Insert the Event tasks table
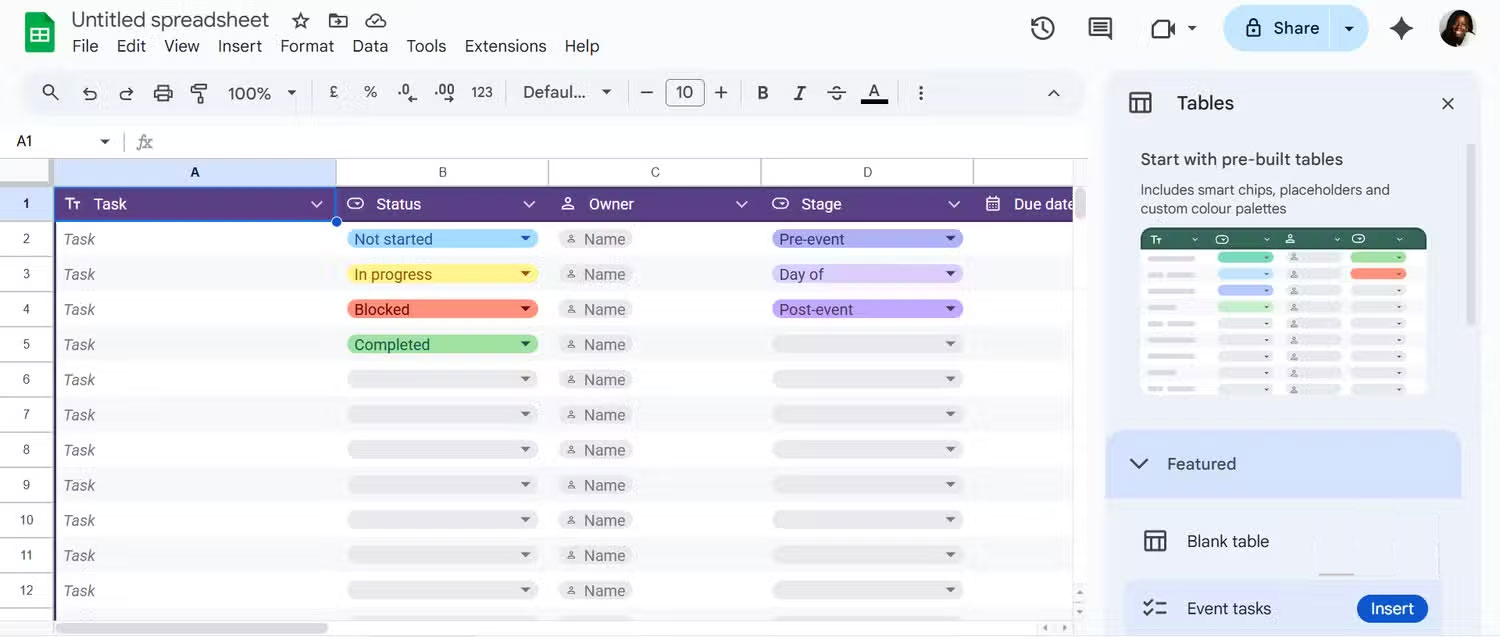This screenshot has width=1500, height=637. point(1391,608)
